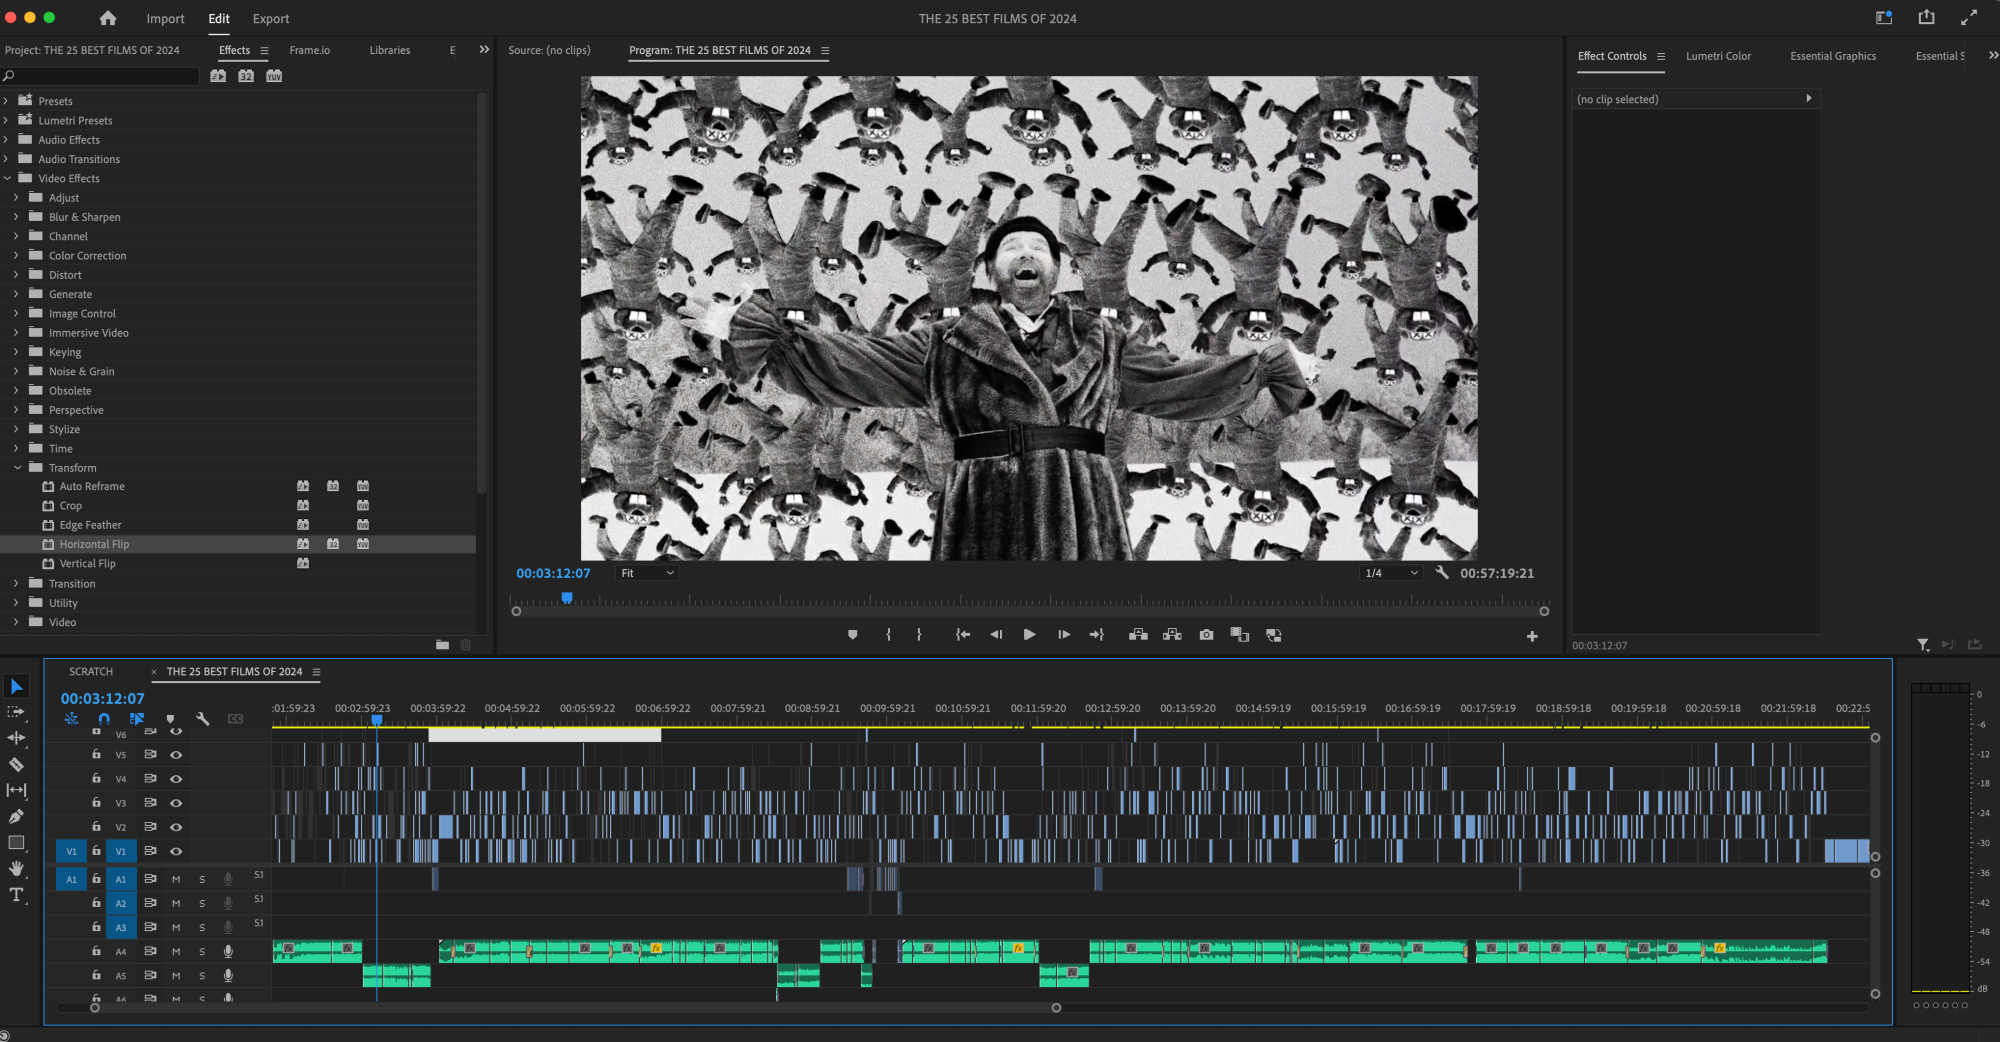This screenshot has height=1042, width=2000.
Task: Open the Fit zoom level dropdown
Action: 647,573
